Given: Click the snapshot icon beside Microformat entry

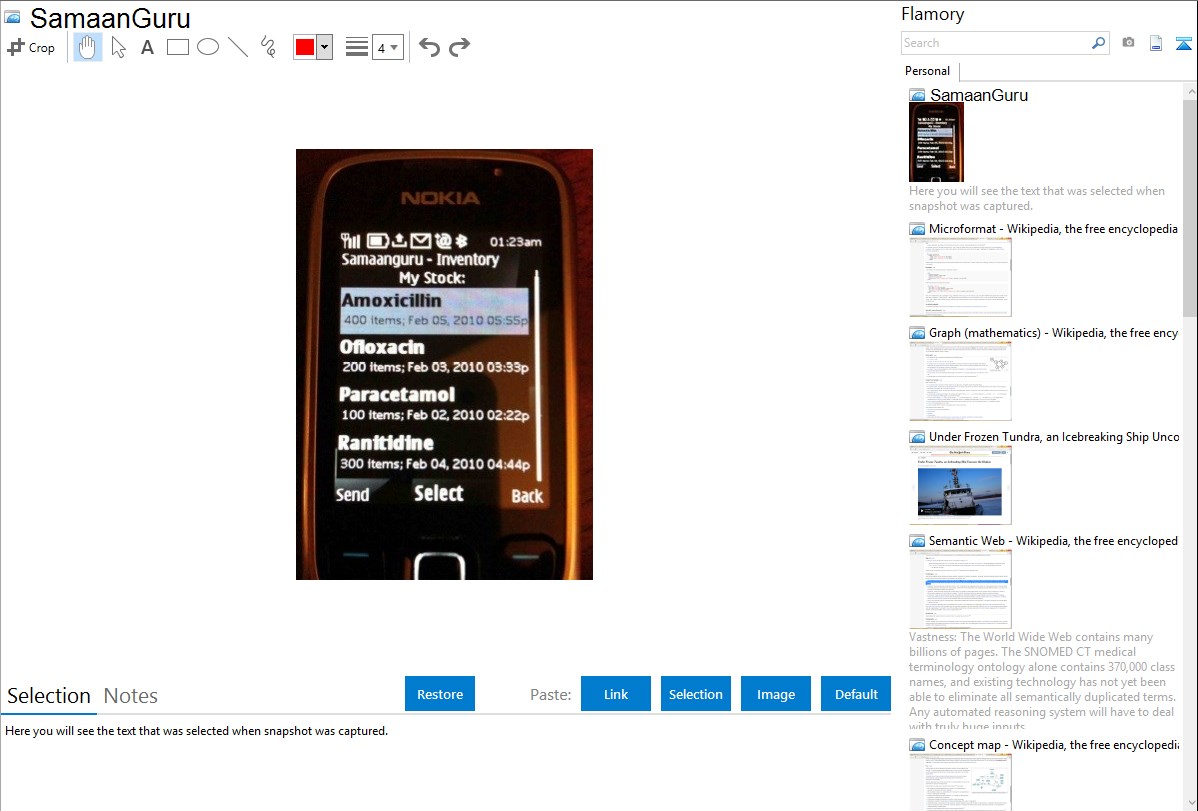Looking at the screenshot, I should click(x=917, y=229).
